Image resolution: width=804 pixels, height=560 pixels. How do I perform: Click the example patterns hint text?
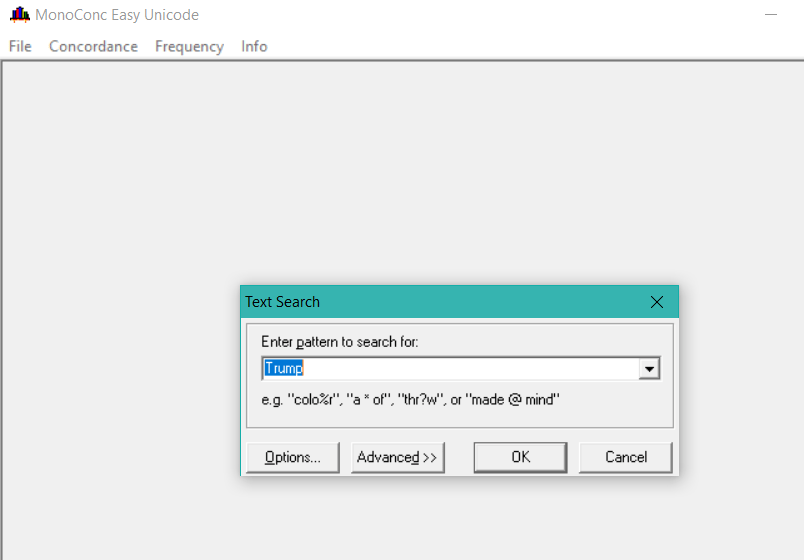pos(410,400)
